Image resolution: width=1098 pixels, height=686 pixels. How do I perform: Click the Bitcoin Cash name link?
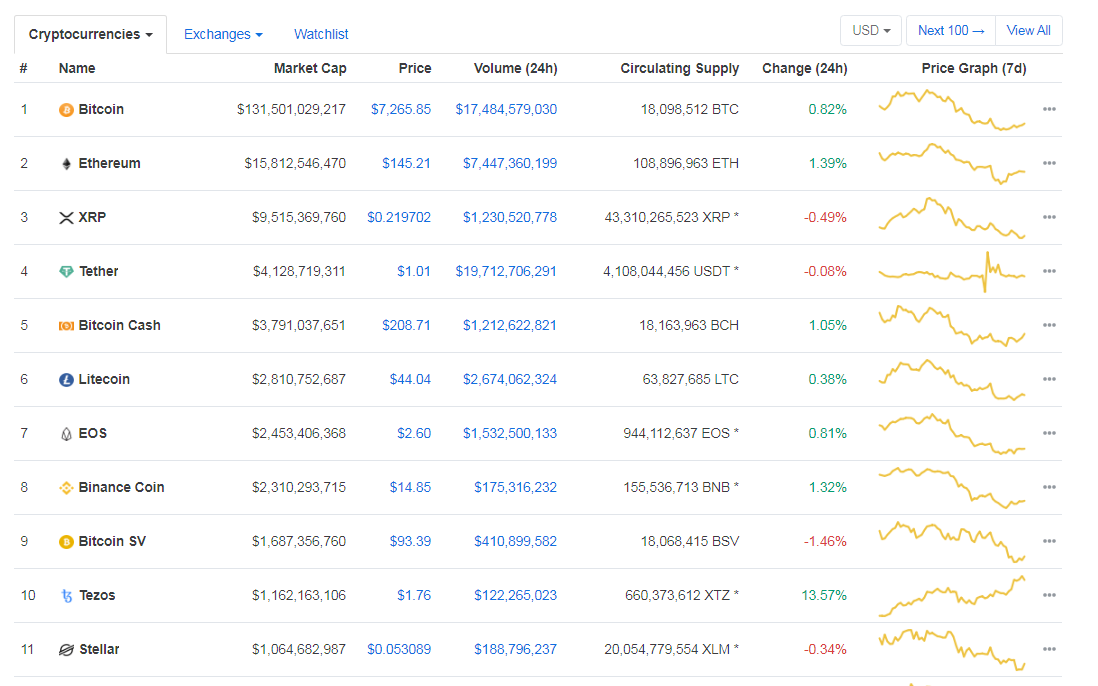point(120,325)
